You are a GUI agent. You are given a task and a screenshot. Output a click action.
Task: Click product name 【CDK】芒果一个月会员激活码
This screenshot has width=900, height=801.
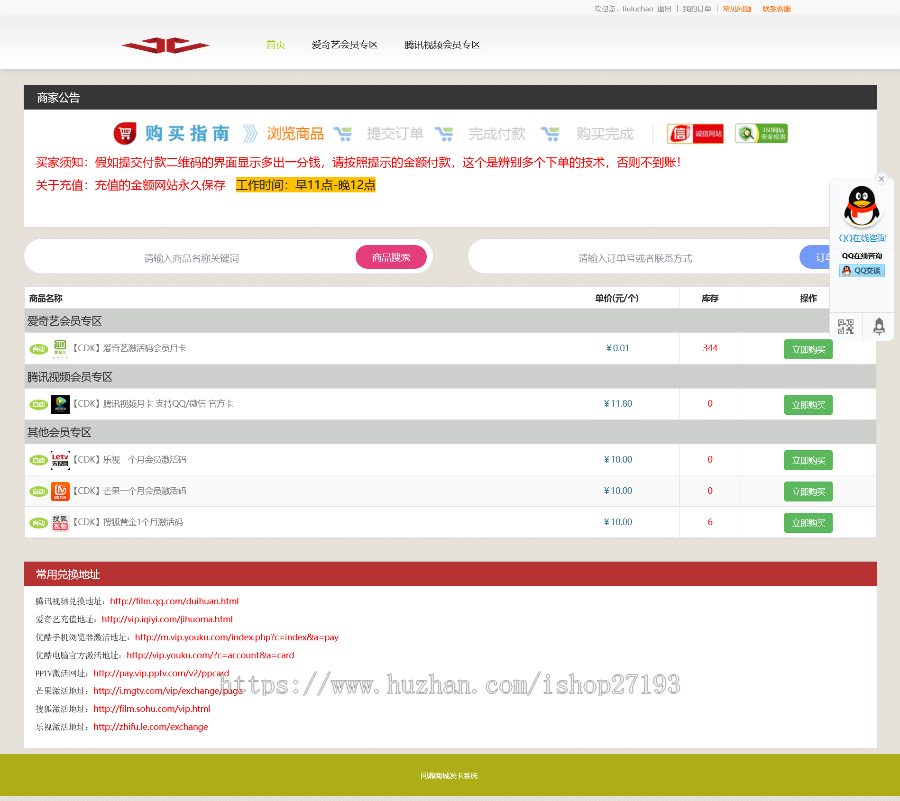tap(129, 491)
